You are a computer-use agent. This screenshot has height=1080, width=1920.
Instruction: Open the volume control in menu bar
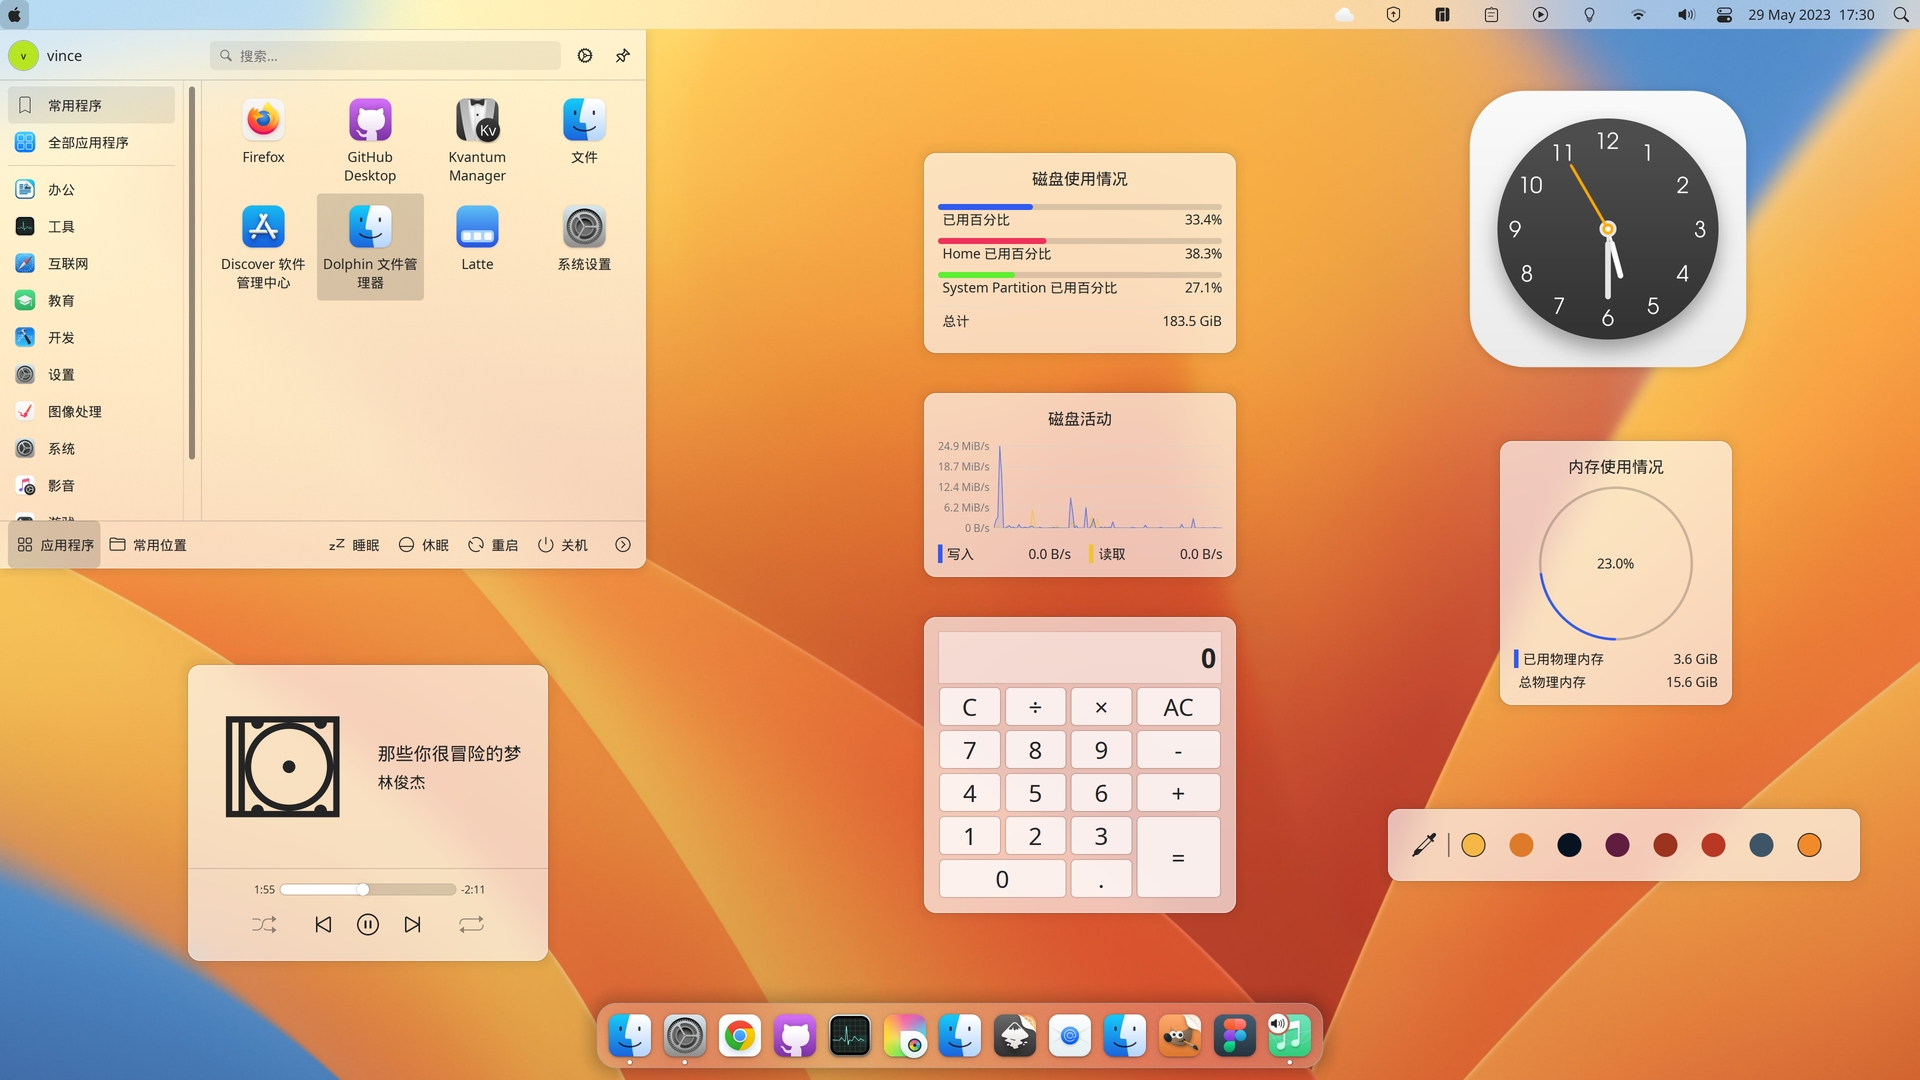(x=1686, y=14)
